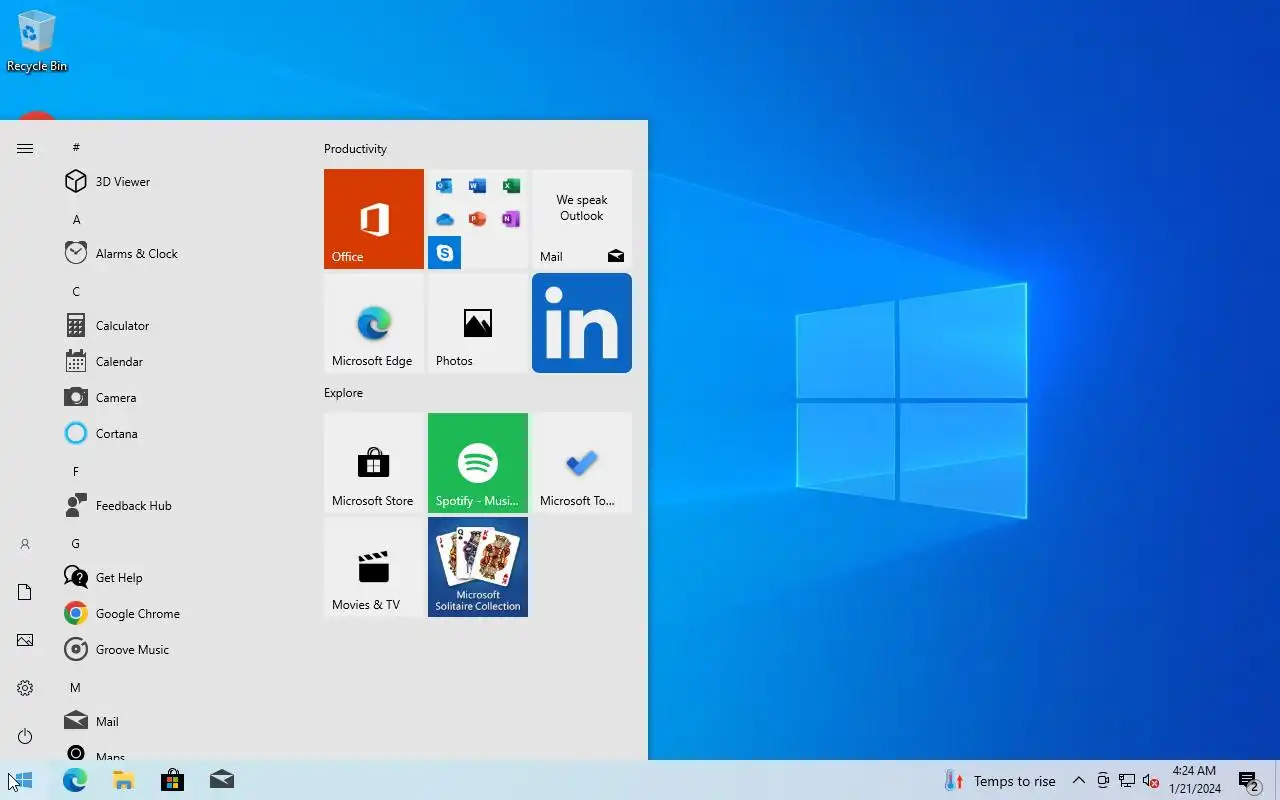Open Outlook in the Office apps folder tile
Image resolution: width=1280 pixels, height=800 pixels.
(445, 186)
